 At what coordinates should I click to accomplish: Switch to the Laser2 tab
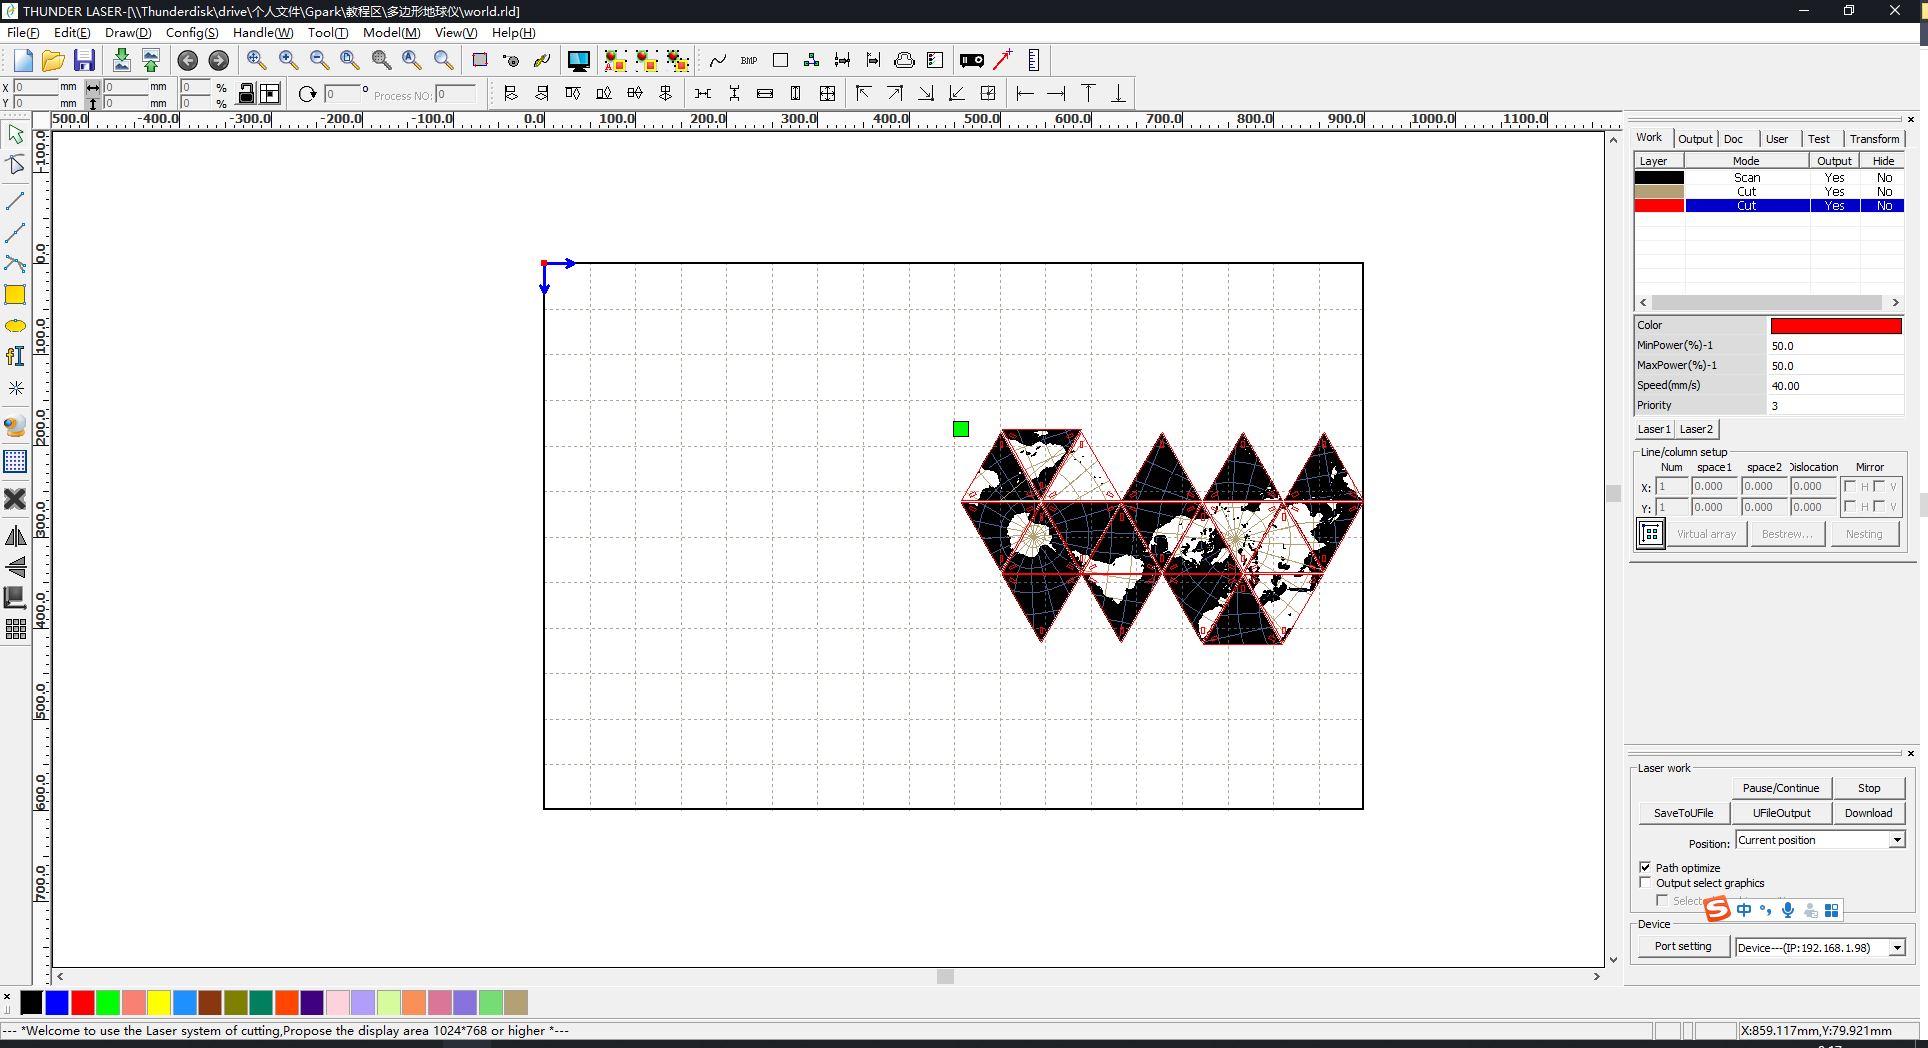[1696, 429]
